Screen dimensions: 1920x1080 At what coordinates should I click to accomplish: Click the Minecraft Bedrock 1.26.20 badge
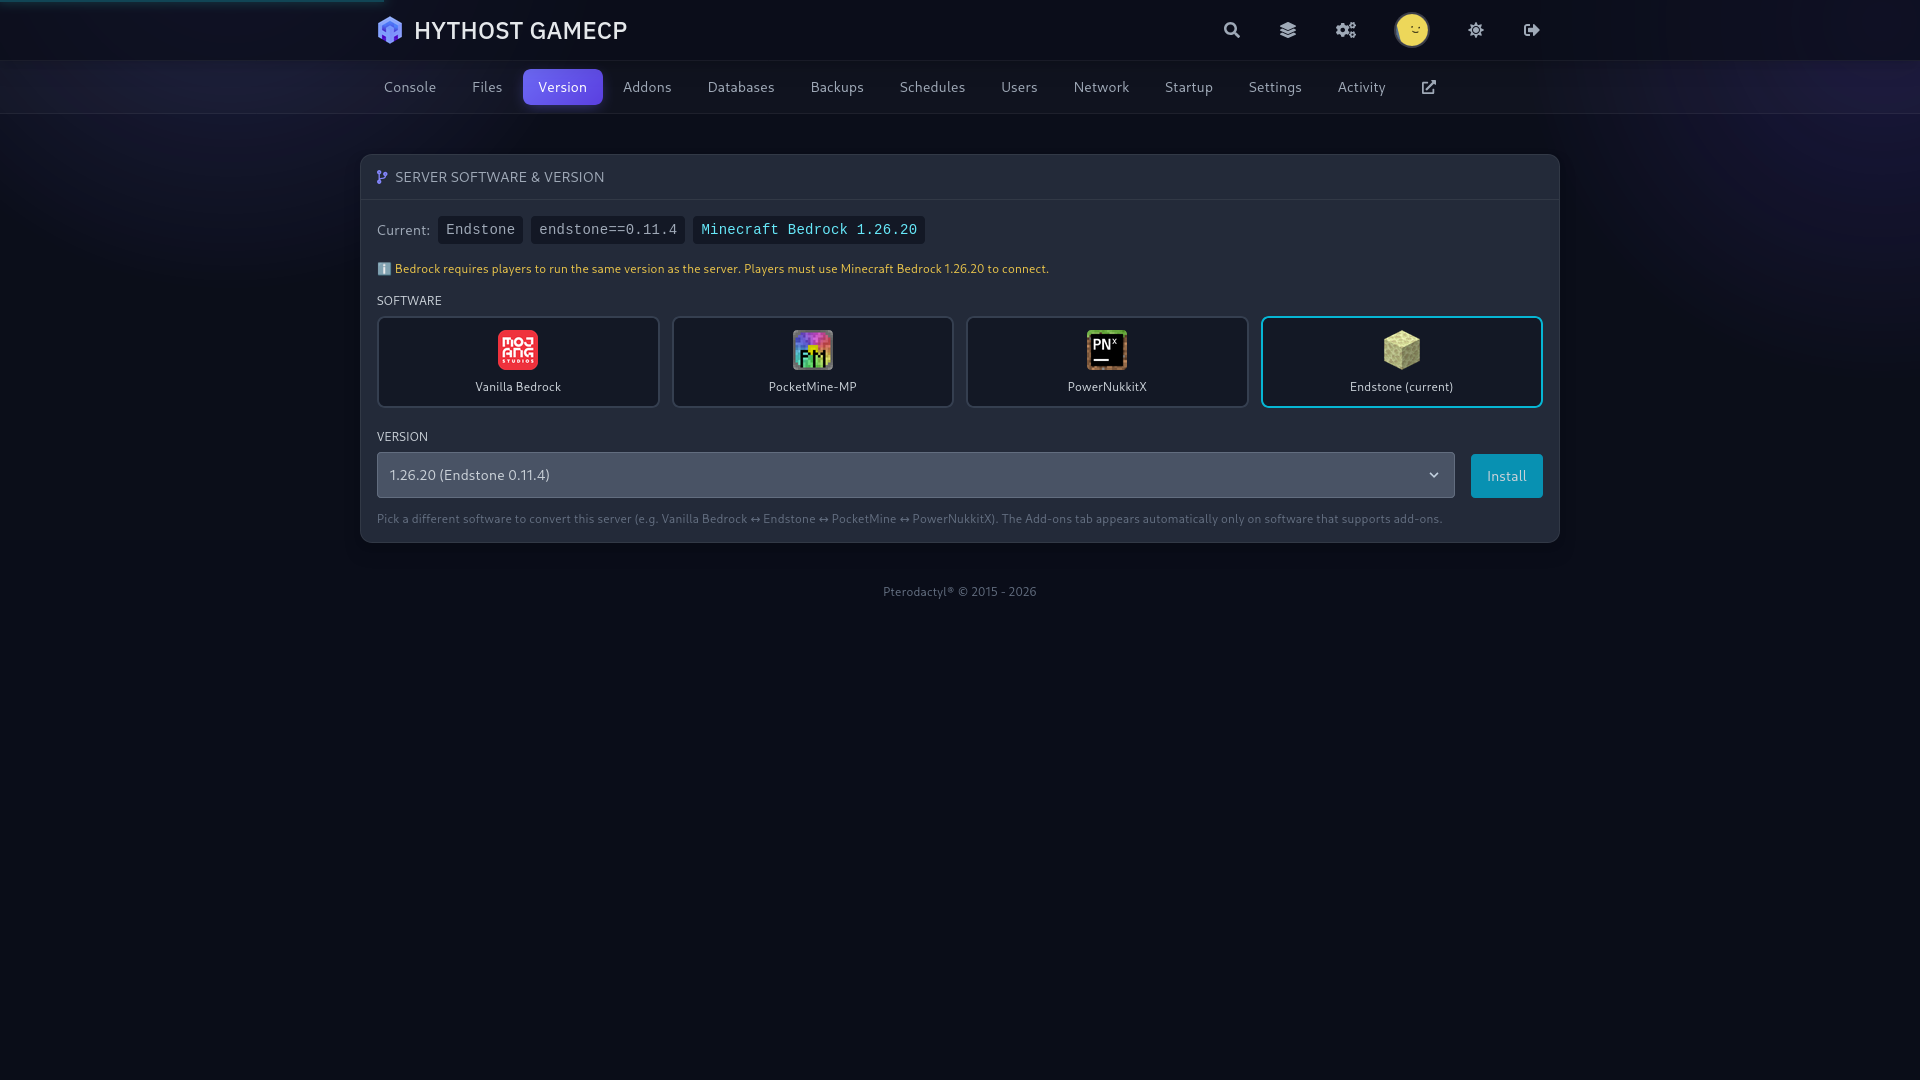pyautogui.click(x=809, y=230)
